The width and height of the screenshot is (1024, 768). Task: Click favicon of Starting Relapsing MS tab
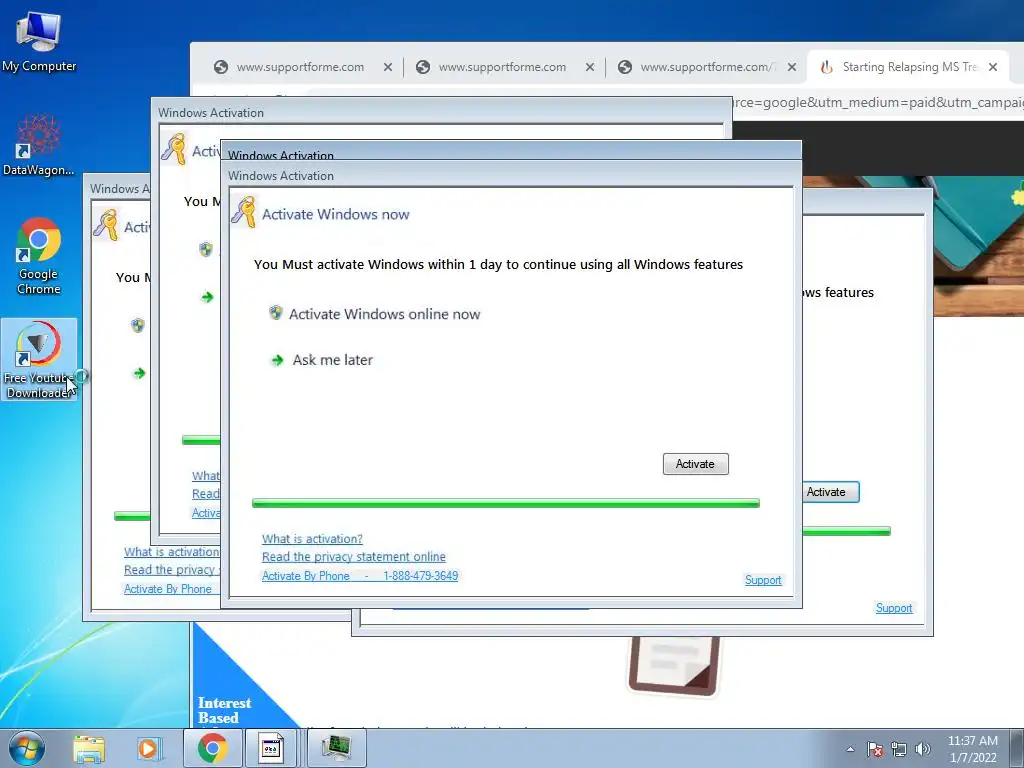pos(826,67)
